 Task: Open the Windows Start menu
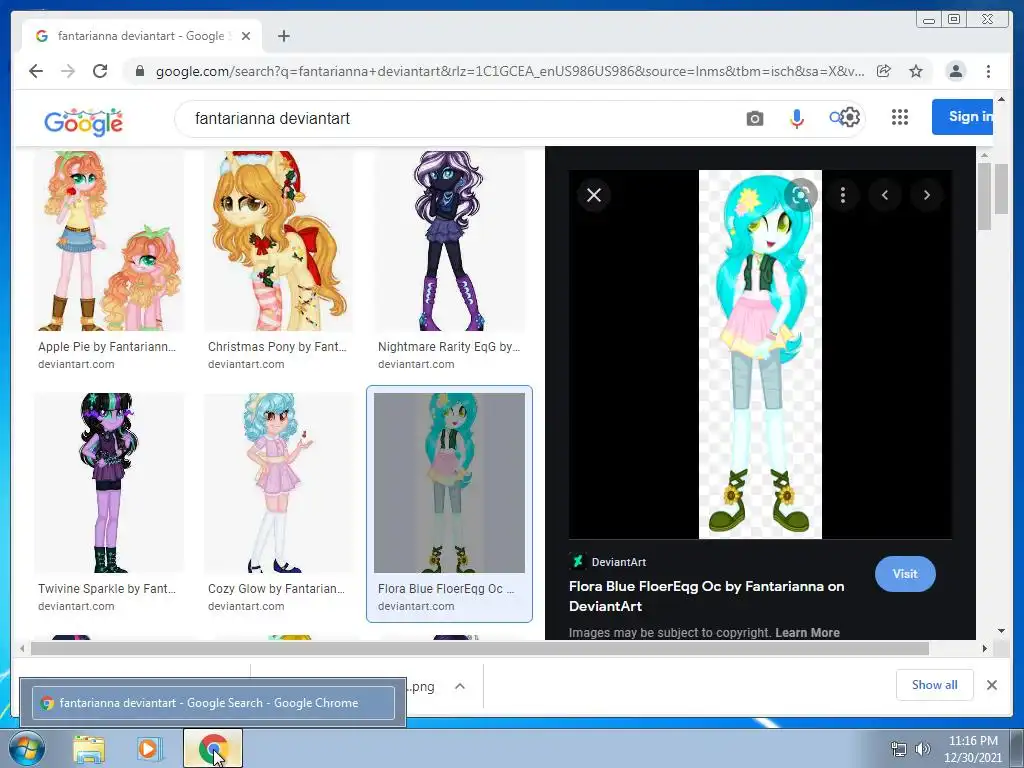tap(25, 749)
